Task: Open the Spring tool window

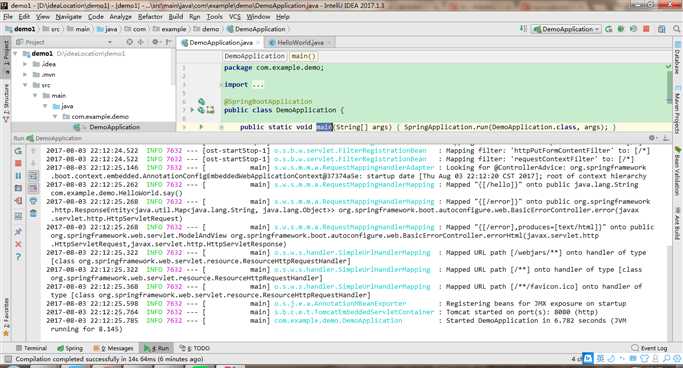Action: point(70,348)
